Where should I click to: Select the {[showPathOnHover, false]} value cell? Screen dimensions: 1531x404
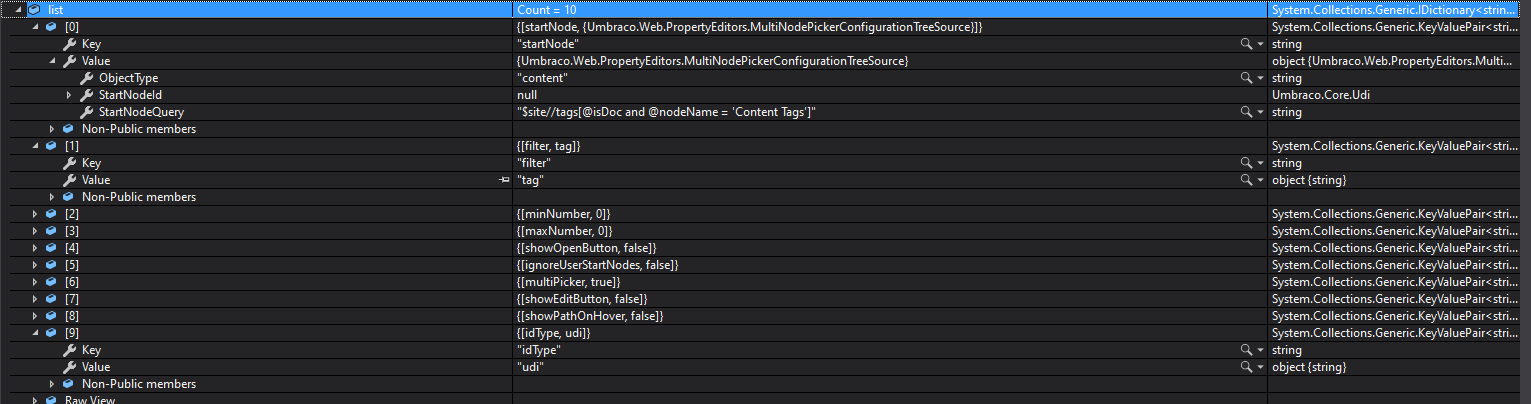(x=889, y=316)
